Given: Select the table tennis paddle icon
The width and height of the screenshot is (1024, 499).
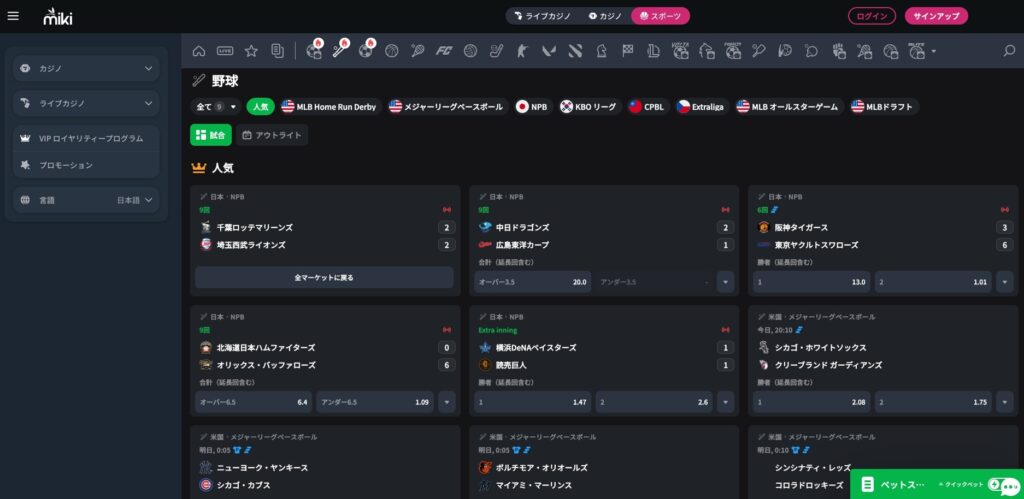Looking at the screenshot, I should (x=811, y=51).
